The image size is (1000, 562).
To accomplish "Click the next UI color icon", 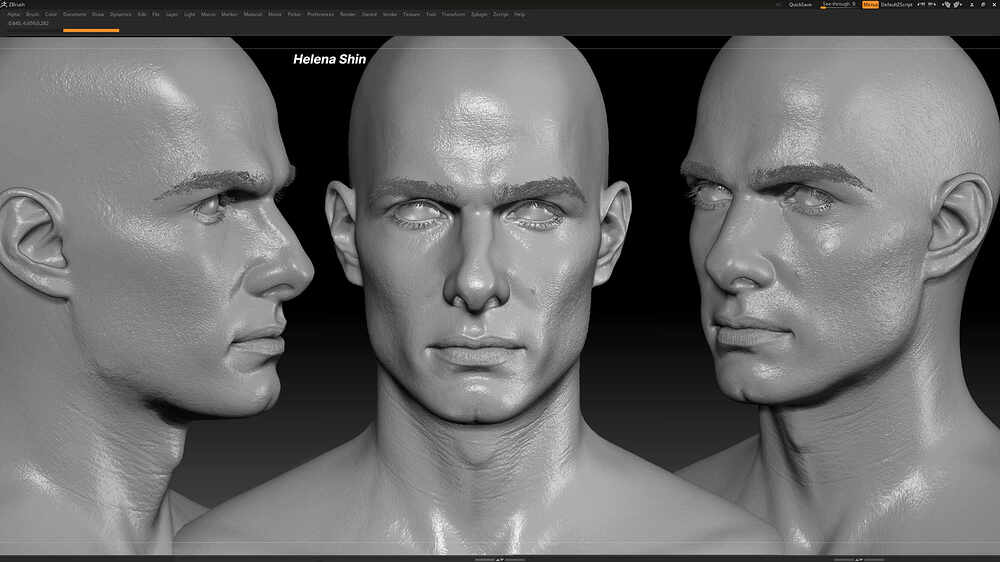I will [x=958, y=4].
